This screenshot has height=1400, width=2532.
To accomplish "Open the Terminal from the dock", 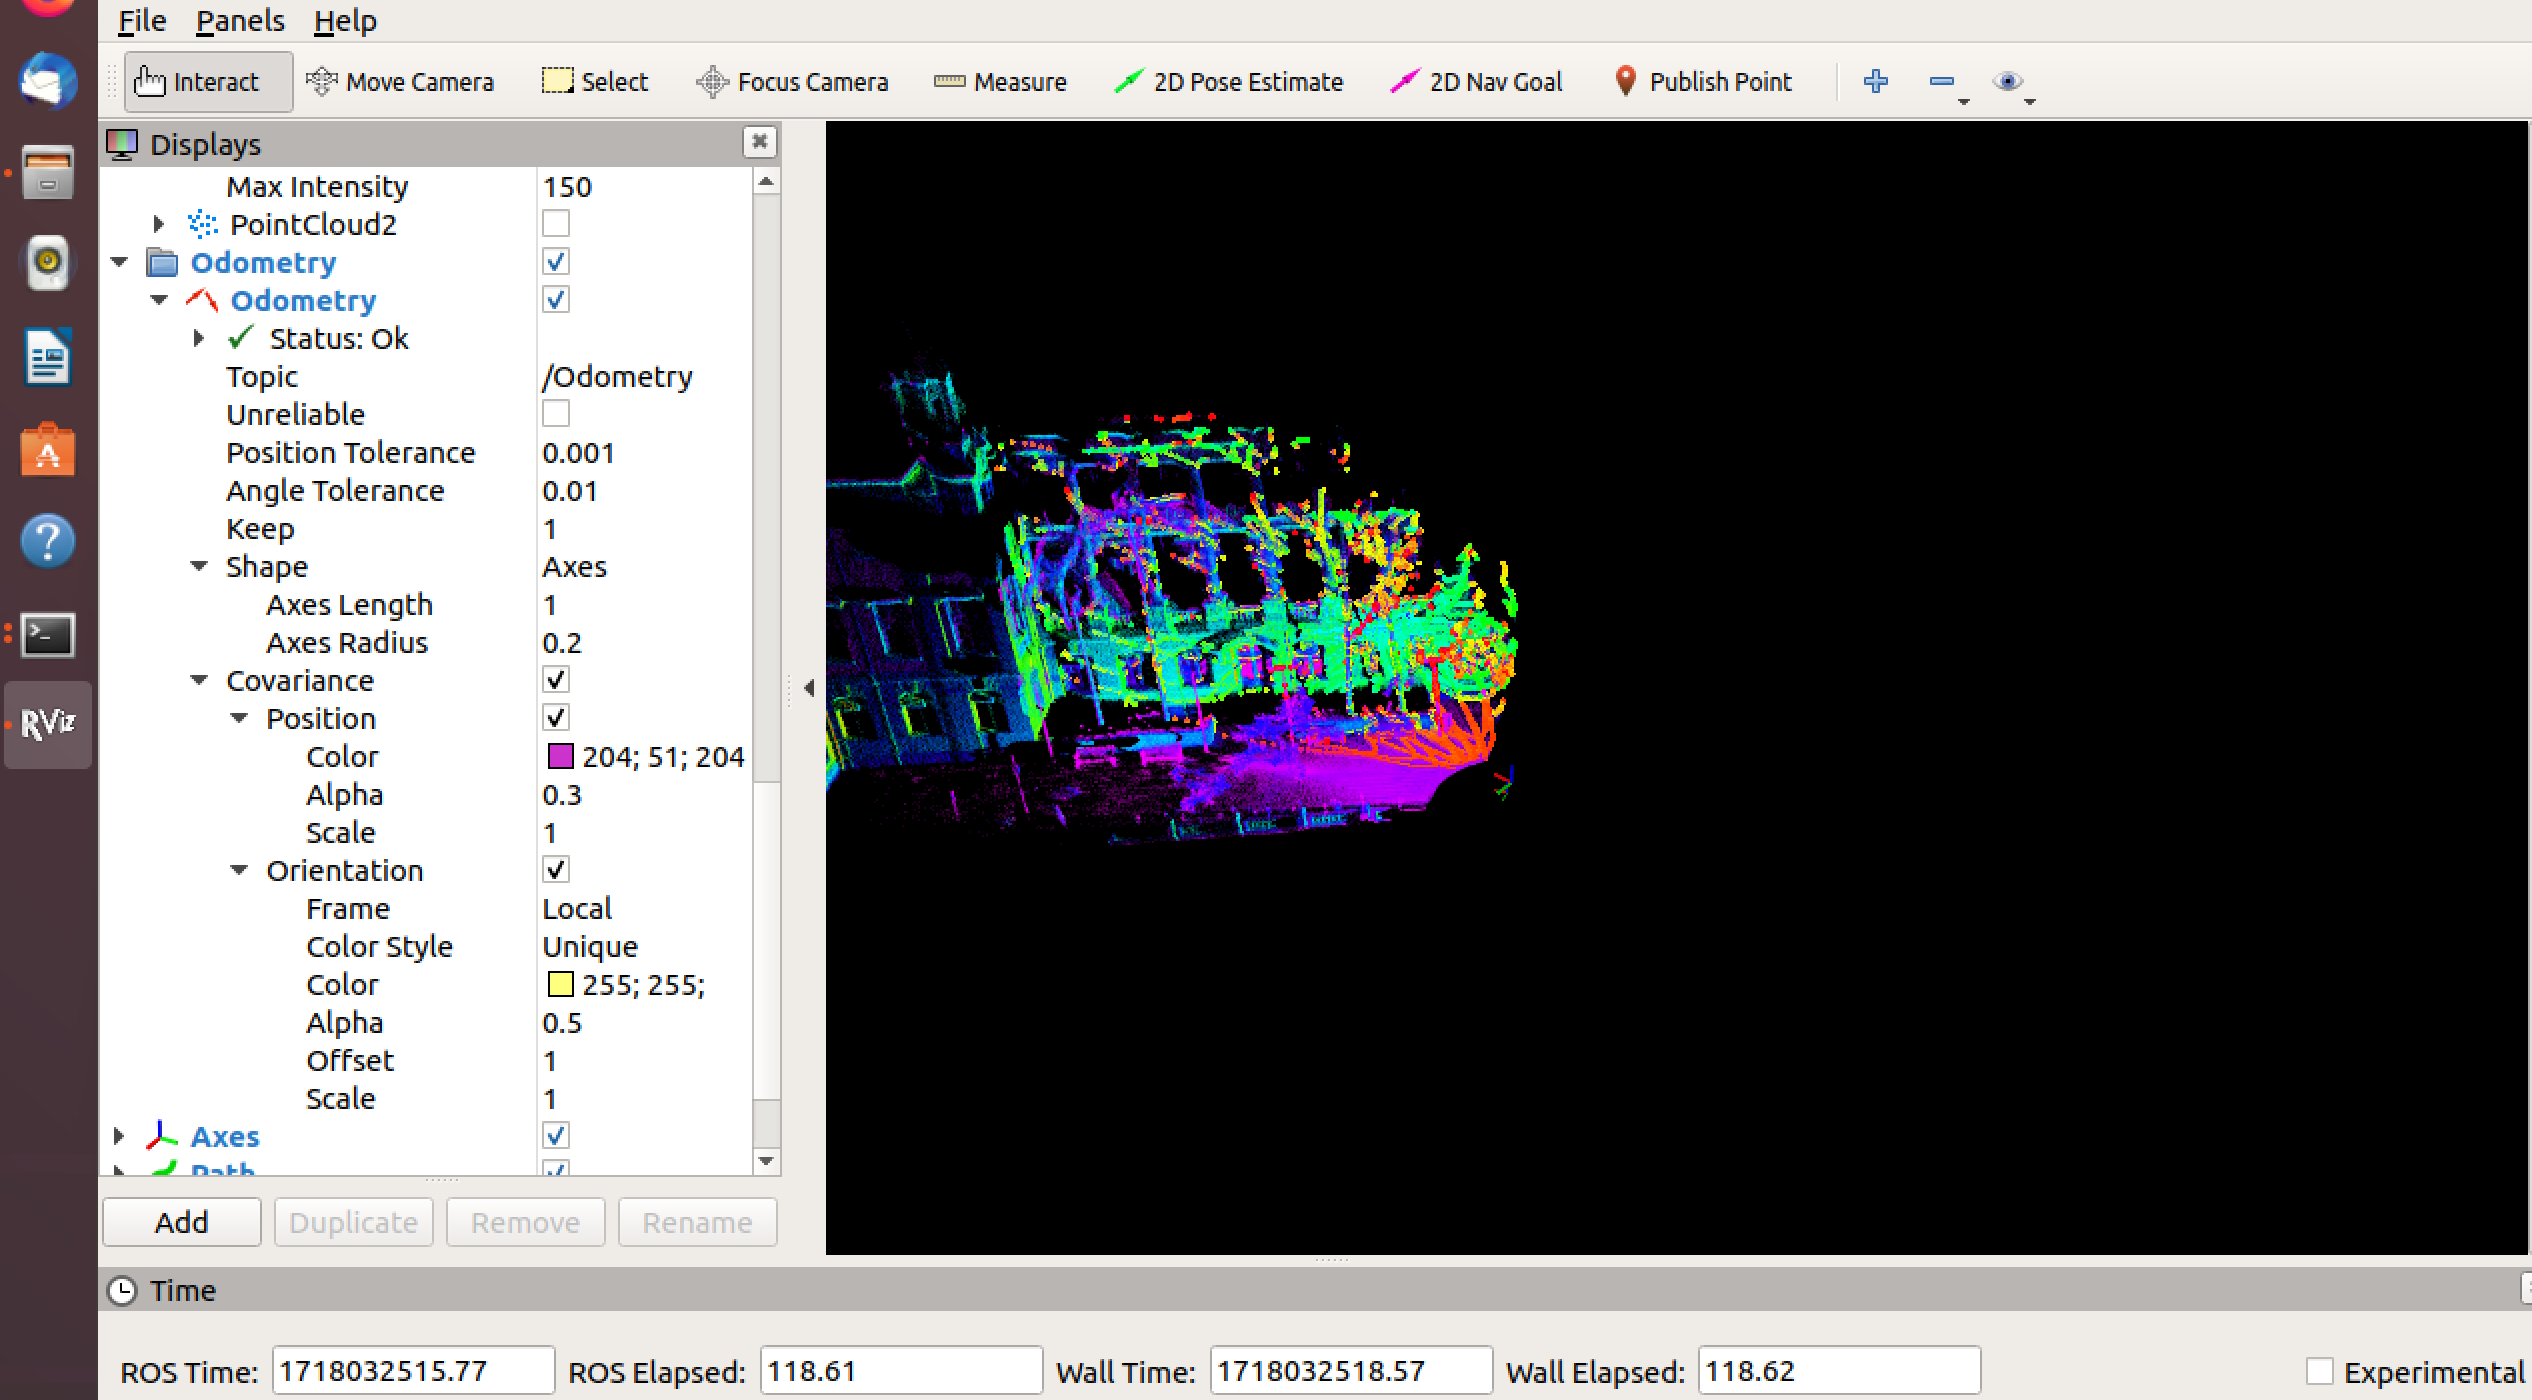I will [x=48, y=634].
